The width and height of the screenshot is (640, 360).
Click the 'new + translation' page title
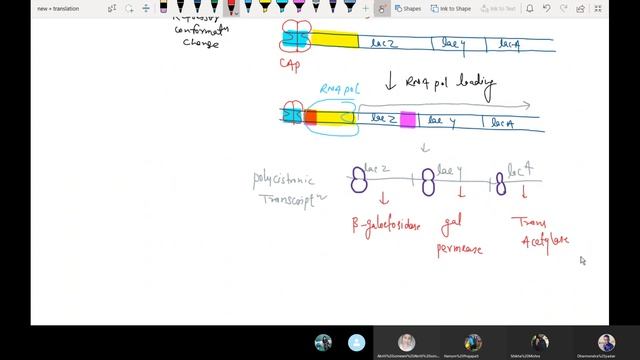58,9
